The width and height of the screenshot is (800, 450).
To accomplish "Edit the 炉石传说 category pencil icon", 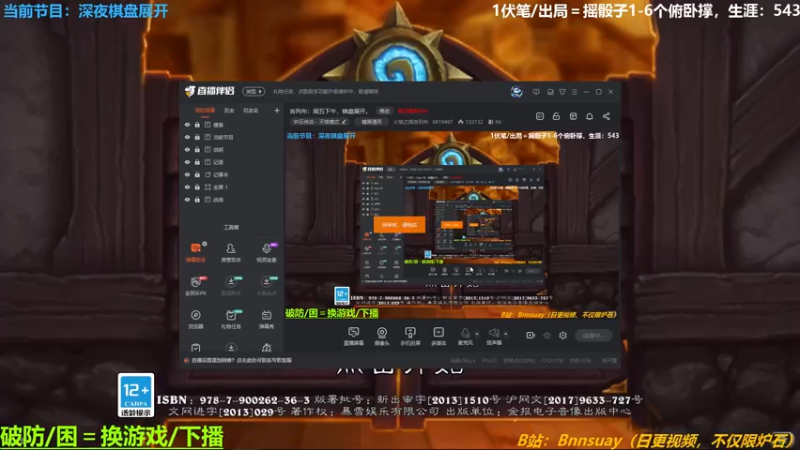I will pyautogui.click(x=344, y=122).
